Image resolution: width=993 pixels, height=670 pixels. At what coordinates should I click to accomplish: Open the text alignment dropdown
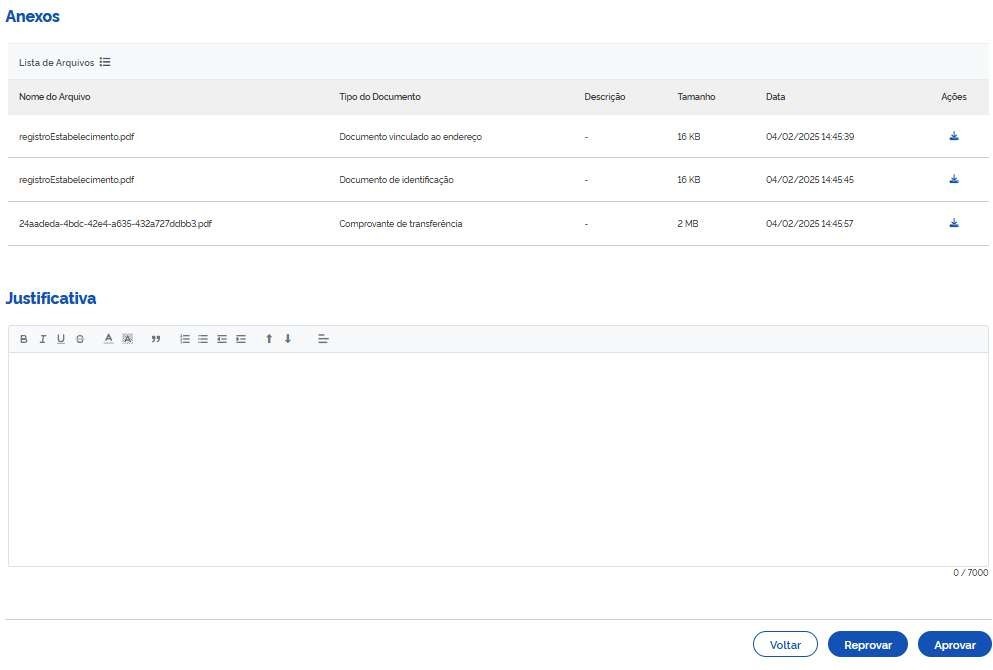coord(323,339)
